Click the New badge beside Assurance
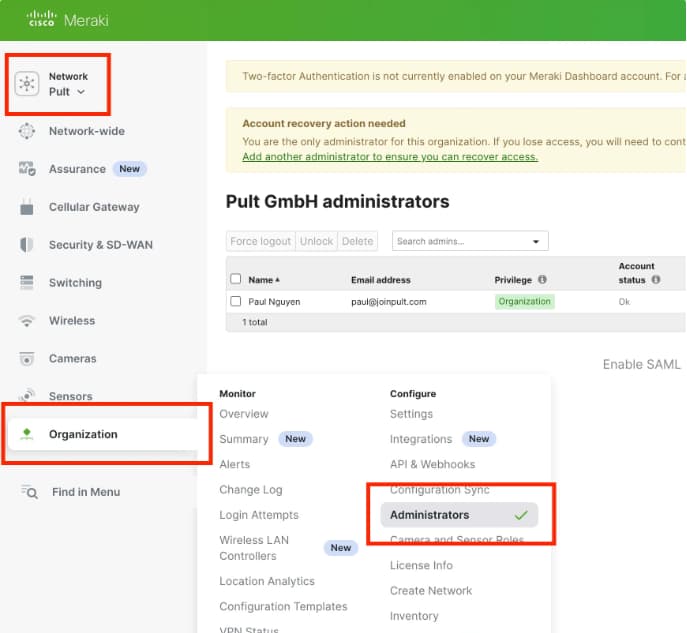 pos(130,169)
